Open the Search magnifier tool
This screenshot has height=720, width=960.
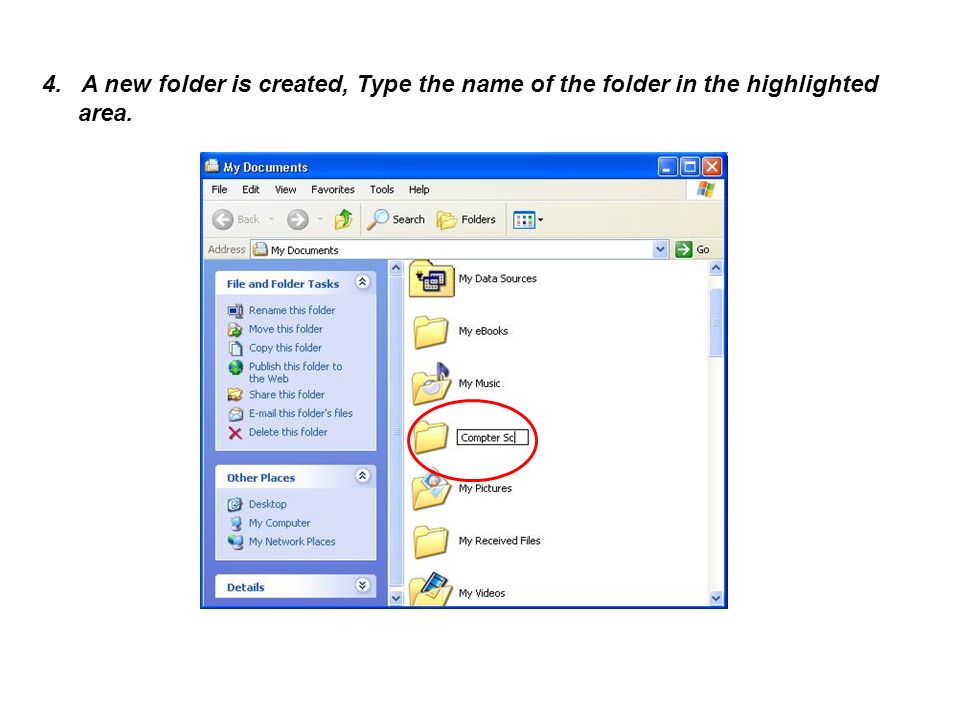tap(377, 219)
